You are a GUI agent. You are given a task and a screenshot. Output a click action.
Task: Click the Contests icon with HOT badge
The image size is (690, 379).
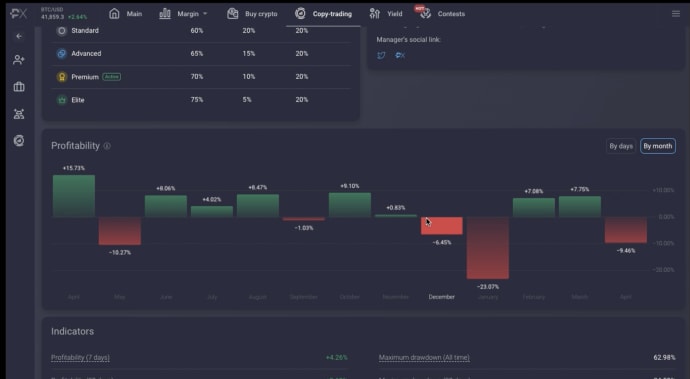click(424, 13)
